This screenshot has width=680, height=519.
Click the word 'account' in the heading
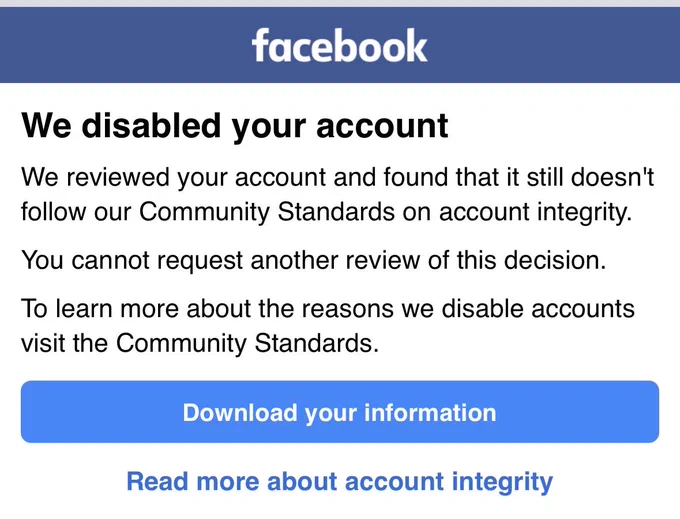coord(382,127)
